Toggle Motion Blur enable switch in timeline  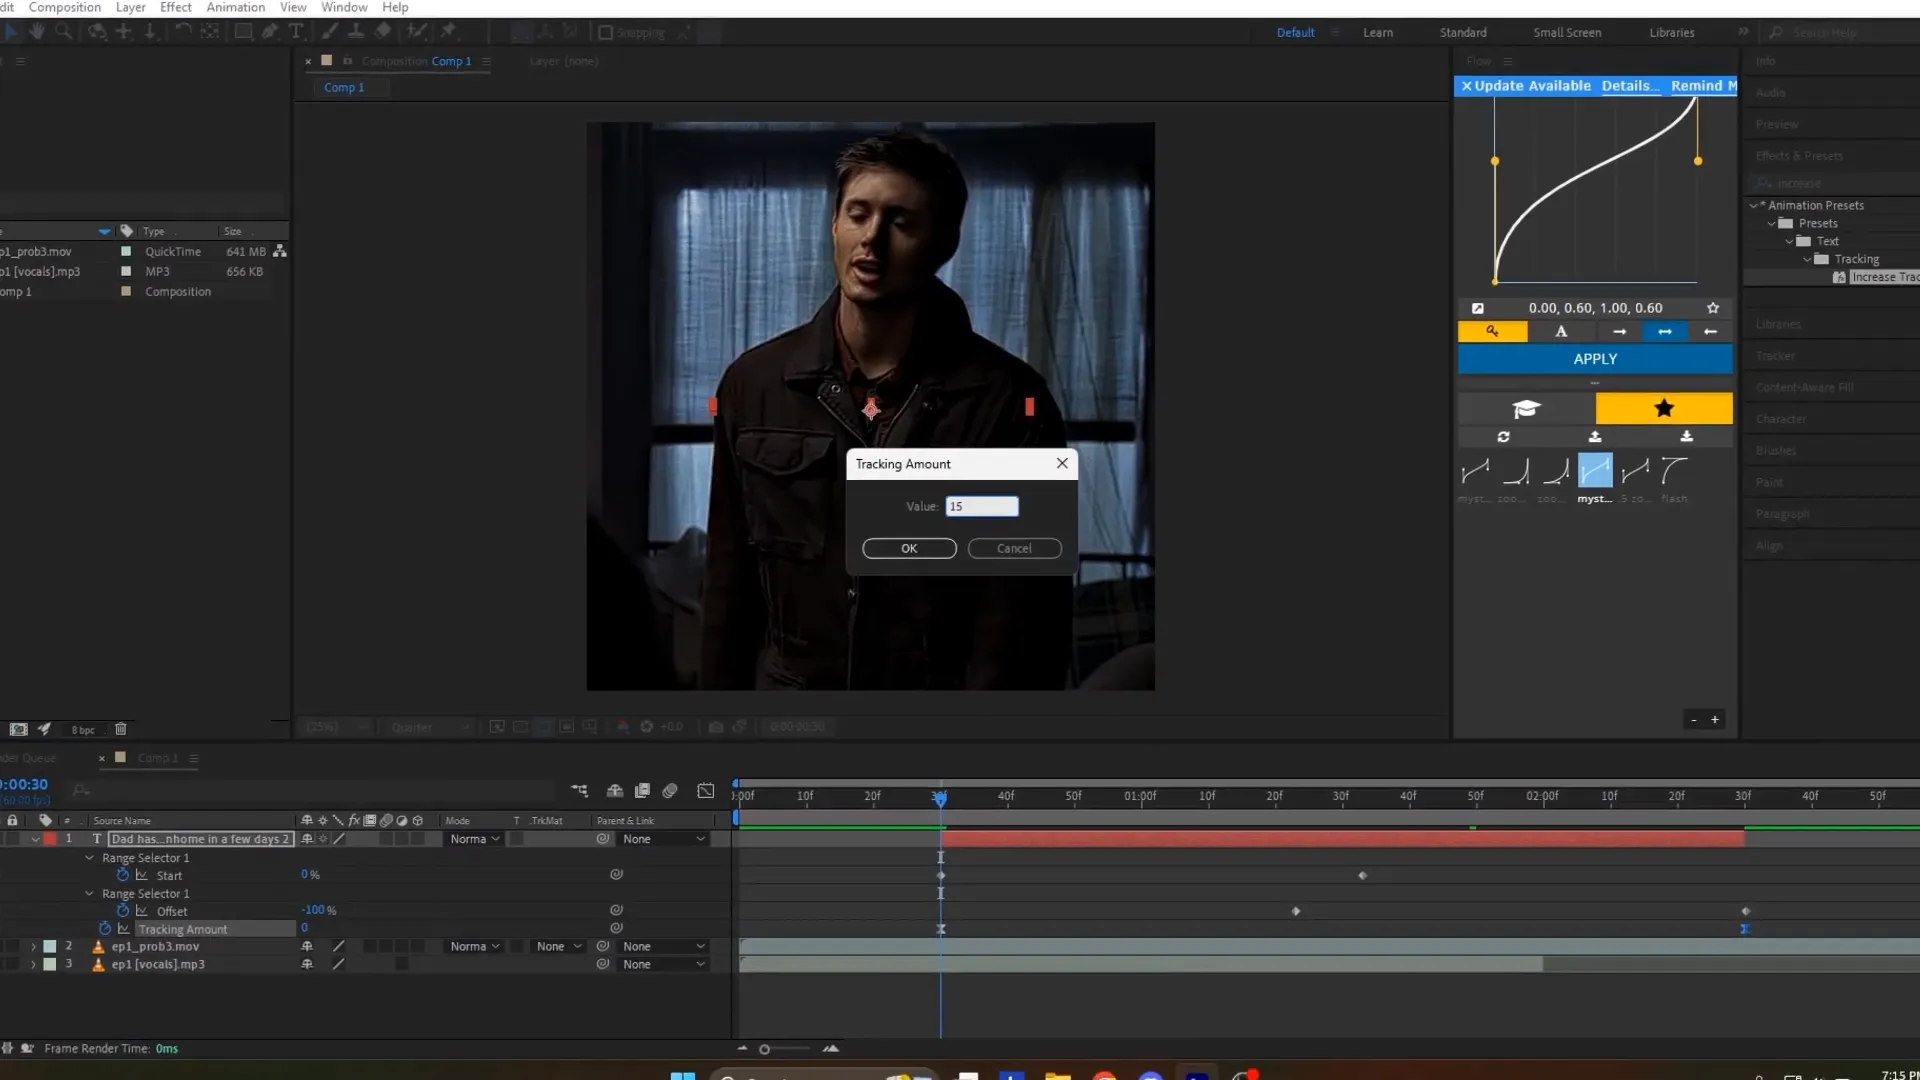tap(670, 791)
